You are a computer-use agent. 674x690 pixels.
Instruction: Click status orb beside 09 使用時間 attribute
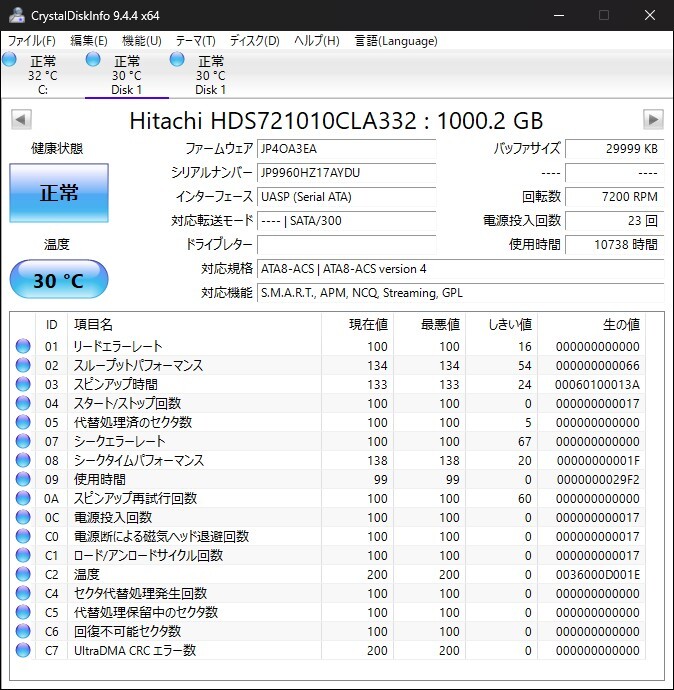(x=23, y=480)
